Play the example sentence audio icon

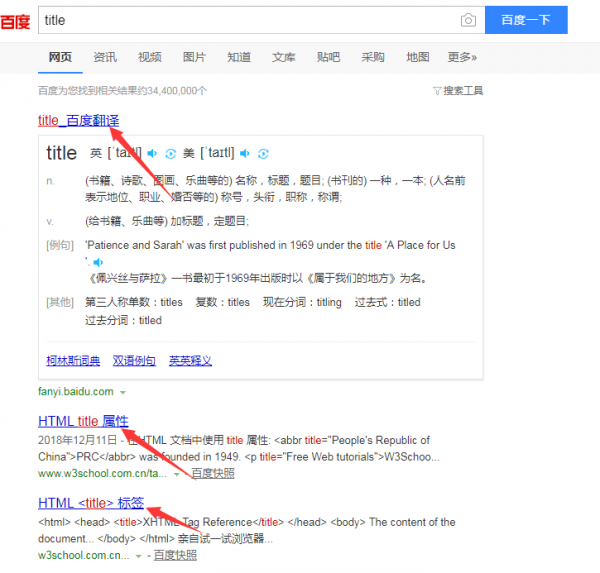point(98,261)
